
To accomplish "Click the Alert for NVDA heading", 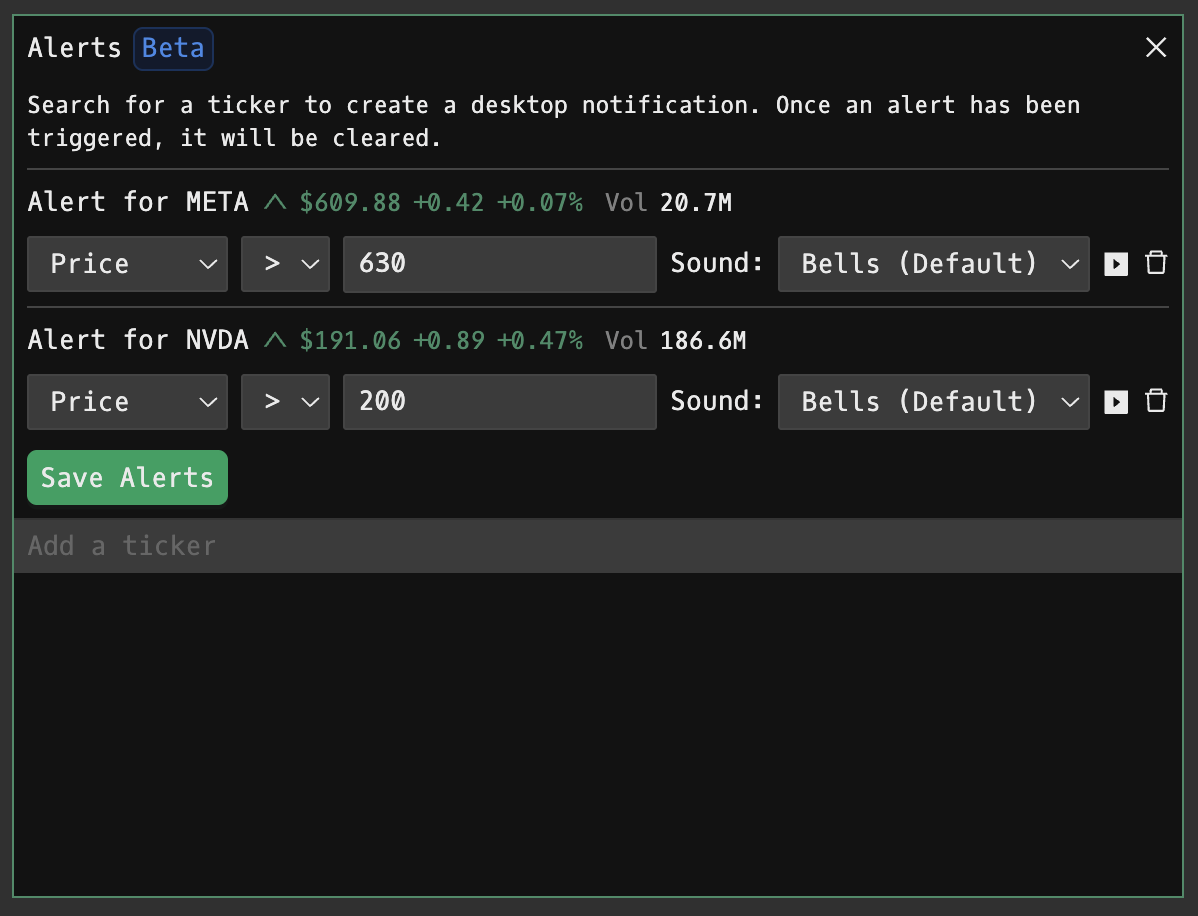I will 138,340.
